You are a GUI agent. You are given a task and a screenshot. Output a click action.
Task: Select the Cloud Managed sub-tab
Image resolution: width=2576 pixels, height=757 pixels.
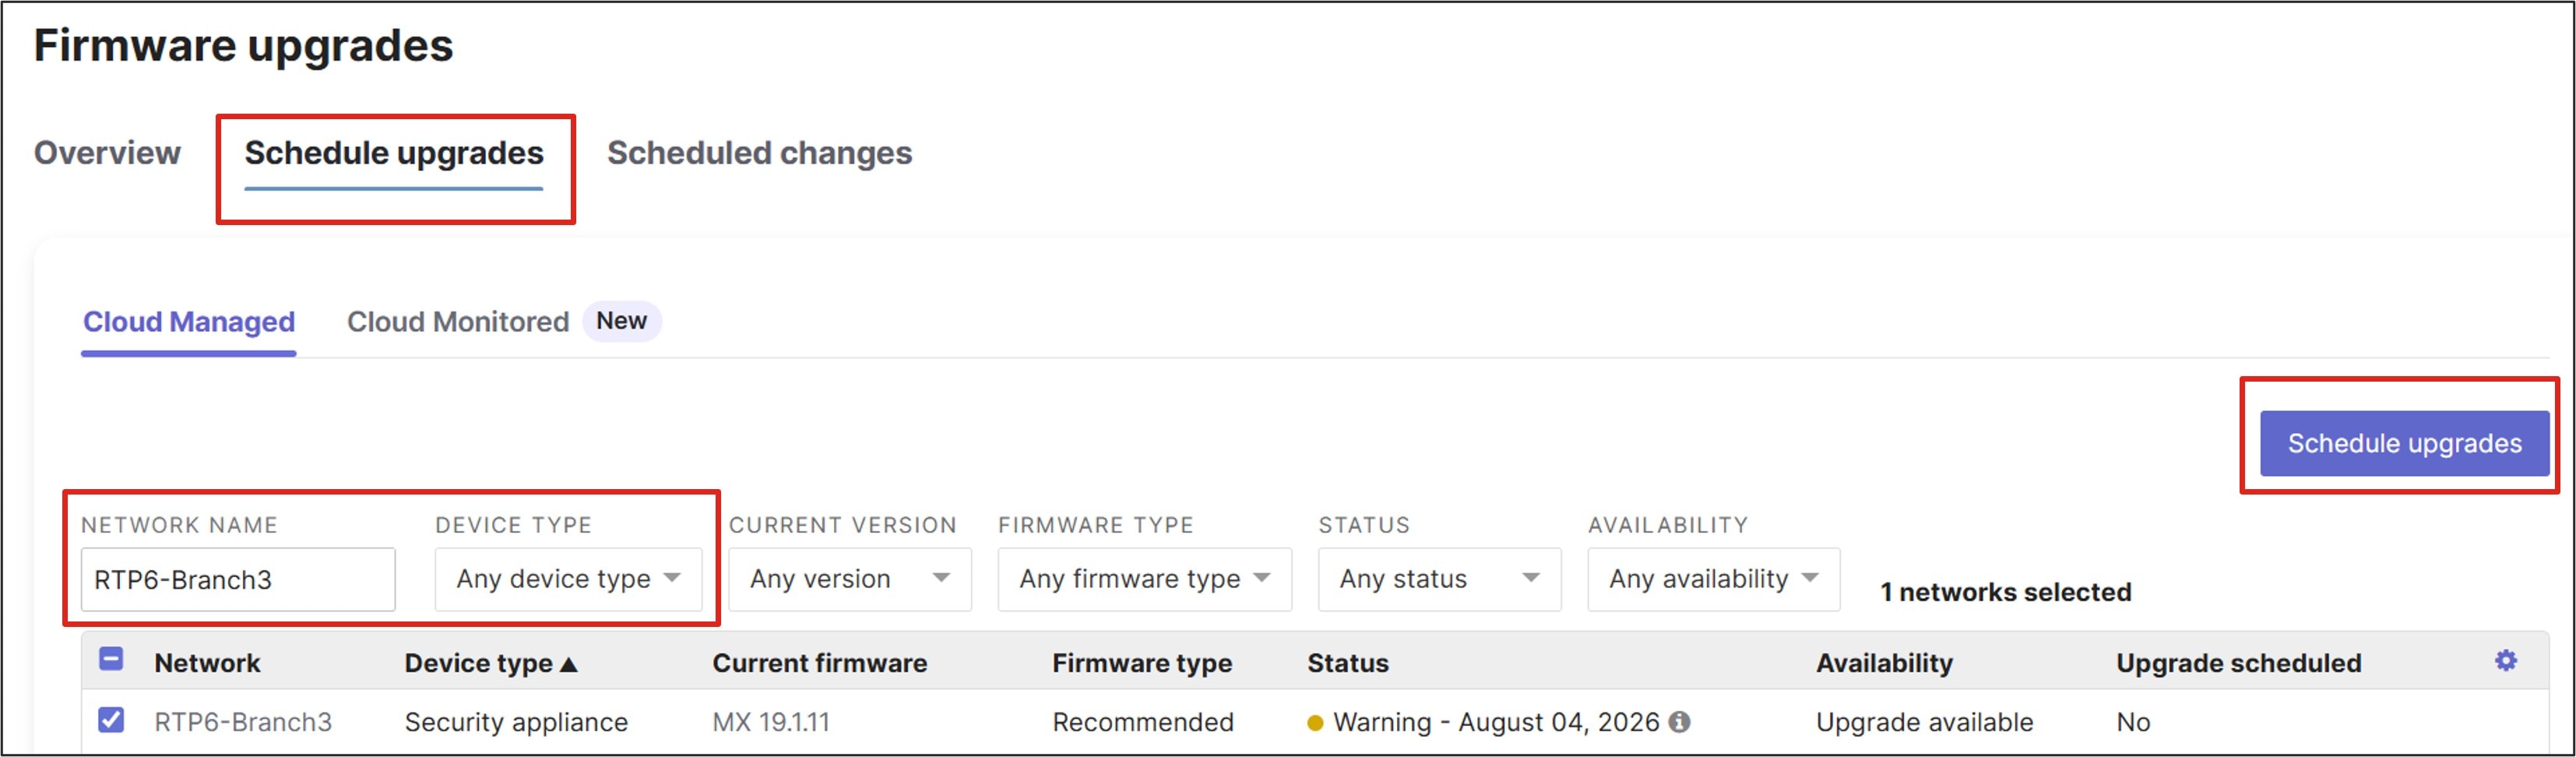tap(189, 322)
